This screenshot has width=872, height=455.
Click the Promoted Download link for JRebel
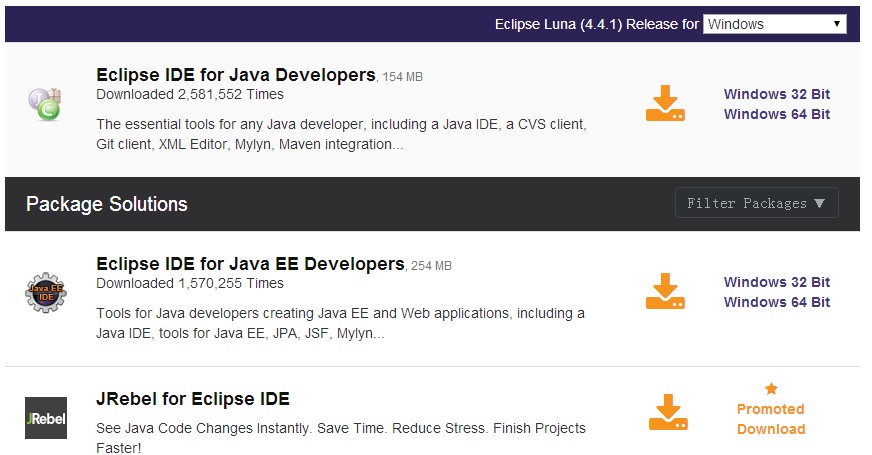770,419
